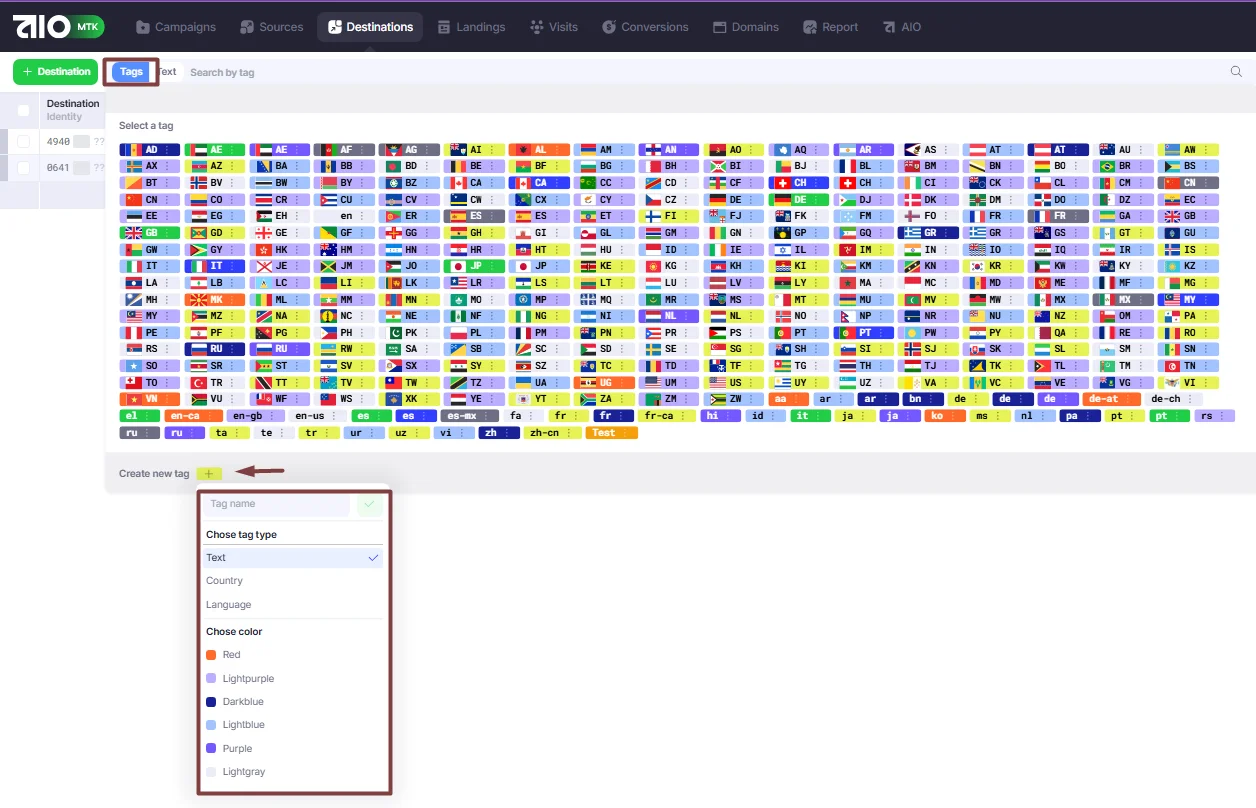Choose the Darkblue color option
Screen dimensions: 1256x808
tap(293, 702)
